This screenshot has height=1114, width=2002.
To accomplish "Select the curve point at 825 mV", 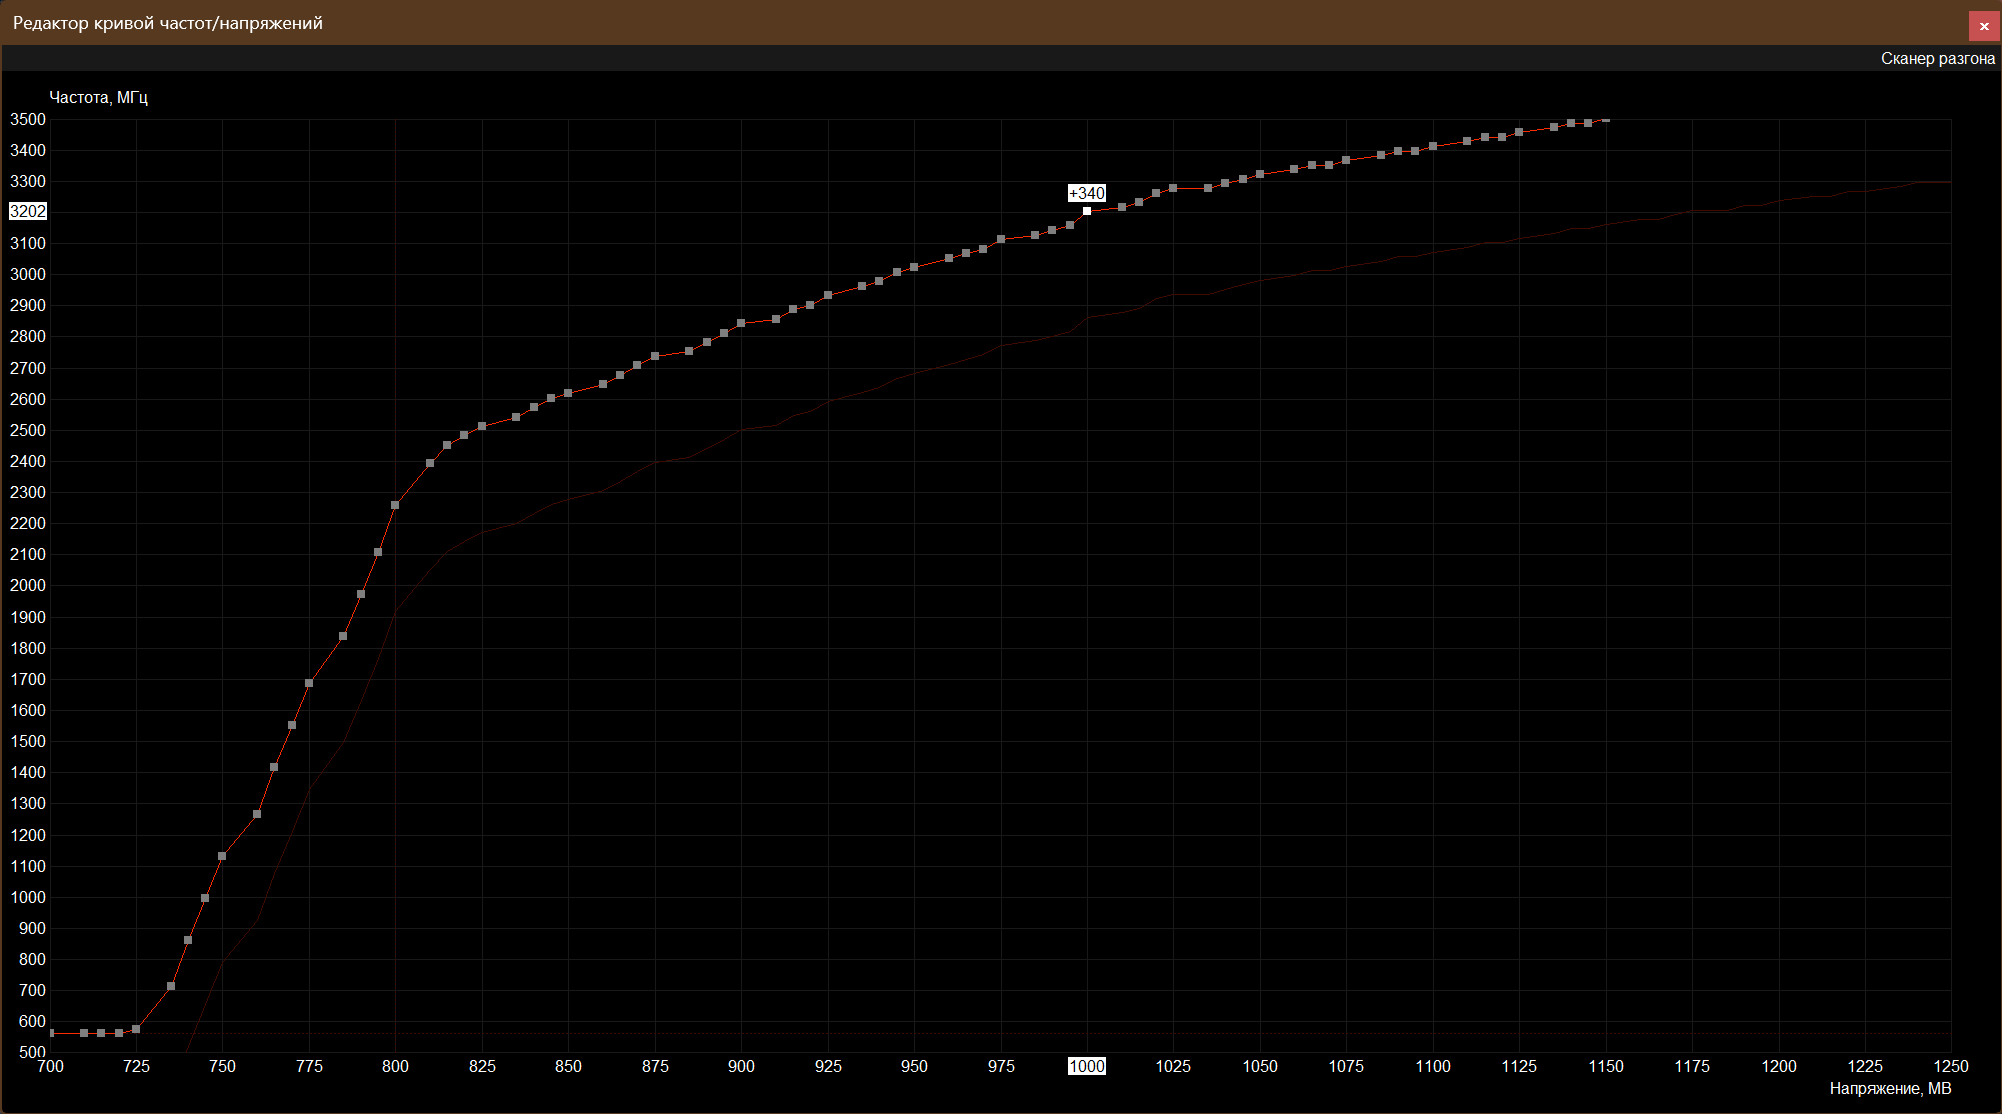I will tap(482, 426).
